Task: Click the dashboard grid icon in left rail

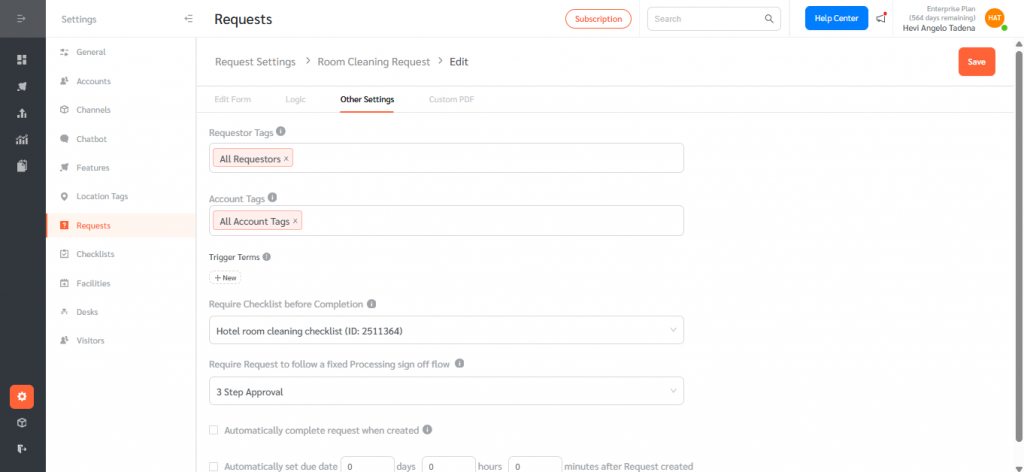Action: 22,60
